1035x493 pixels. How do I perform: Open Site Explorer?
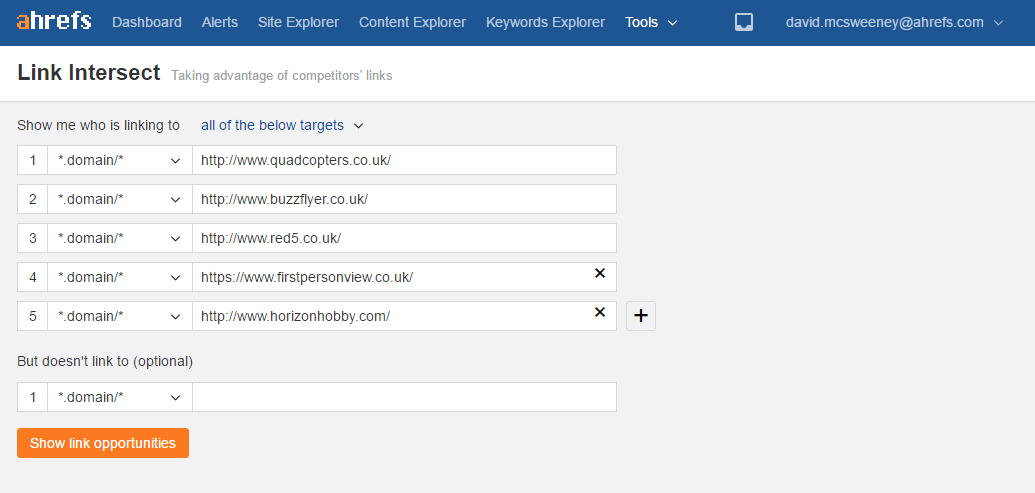(x=298, y=22)
